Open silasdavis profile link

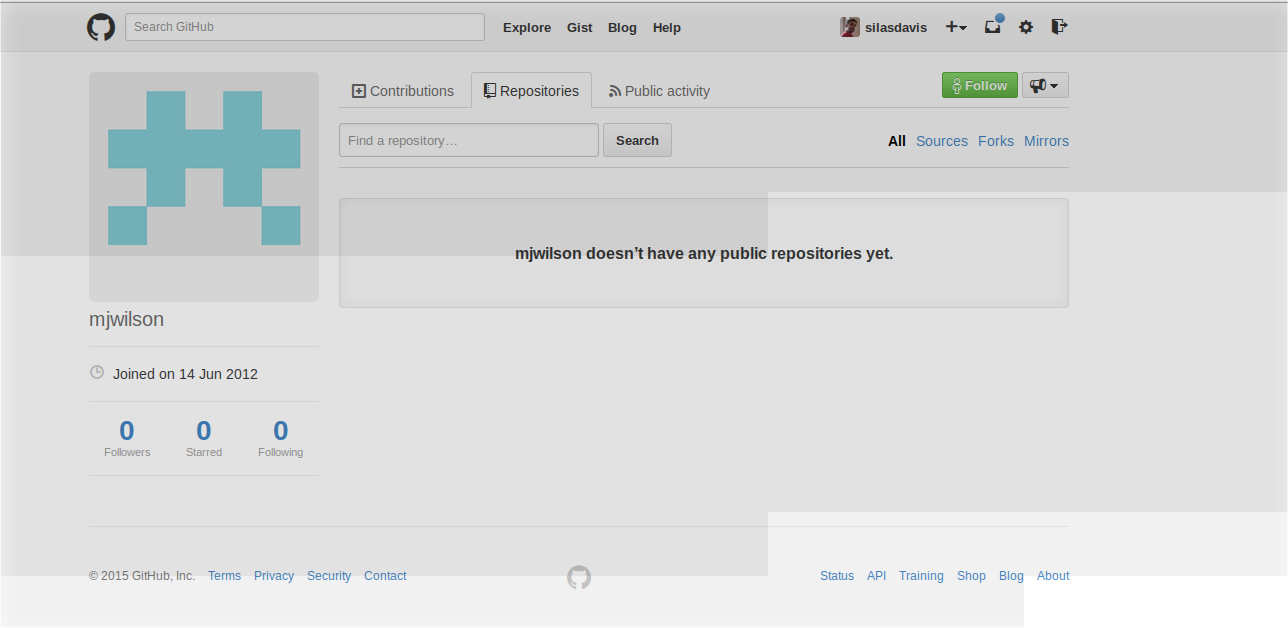point(896,27)
